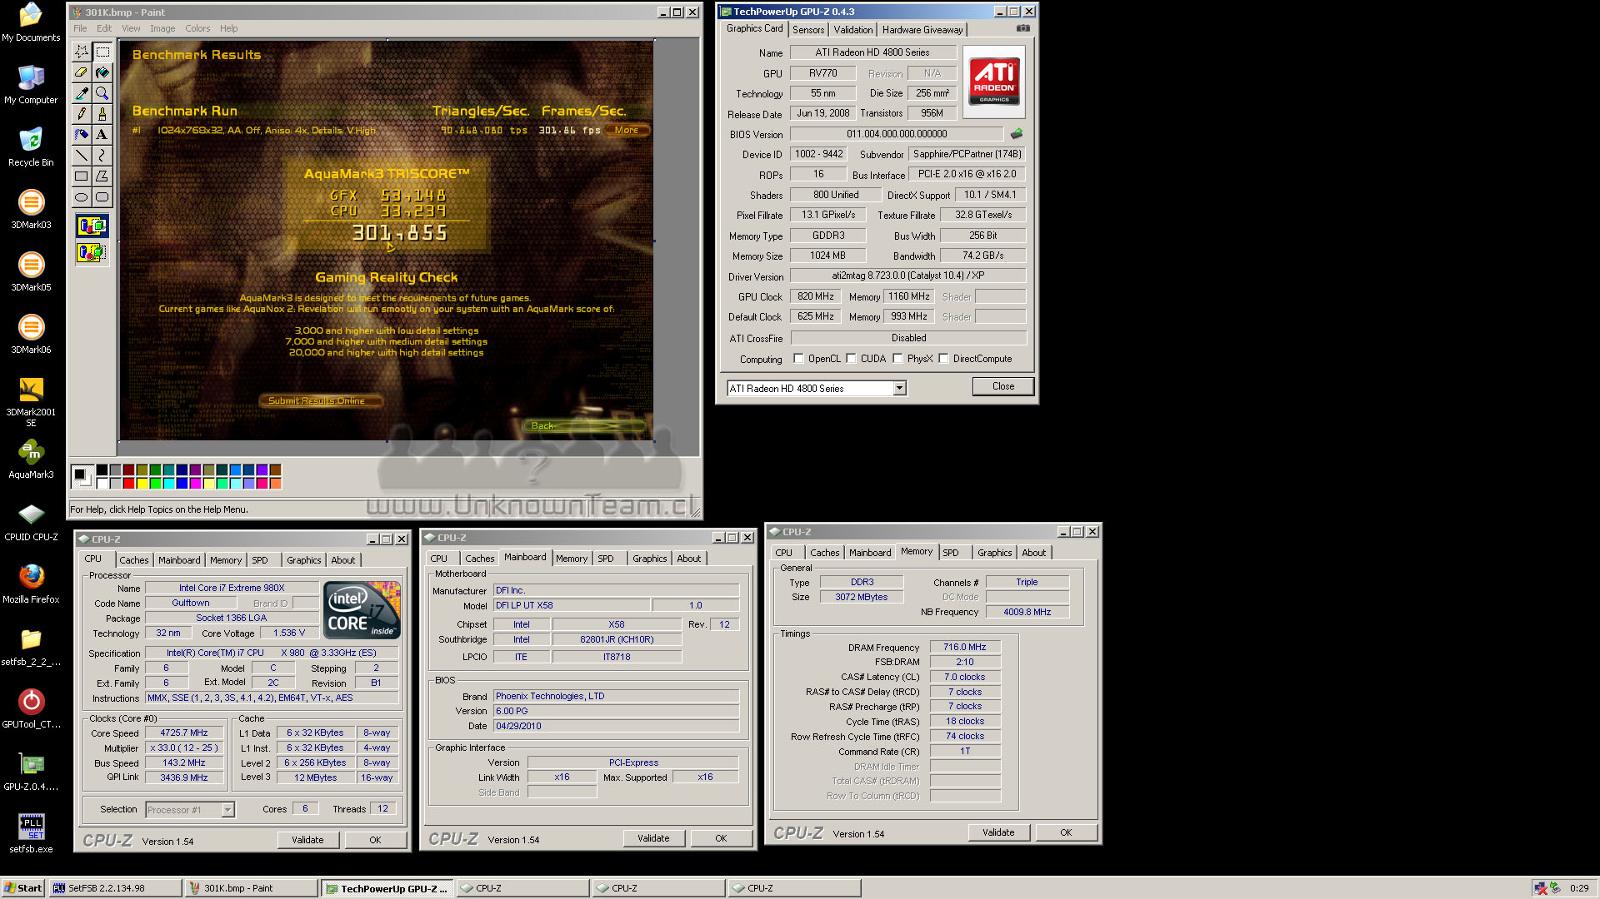
Task: Open the Image menu in Paint
Action: click(x=162, y=28)
